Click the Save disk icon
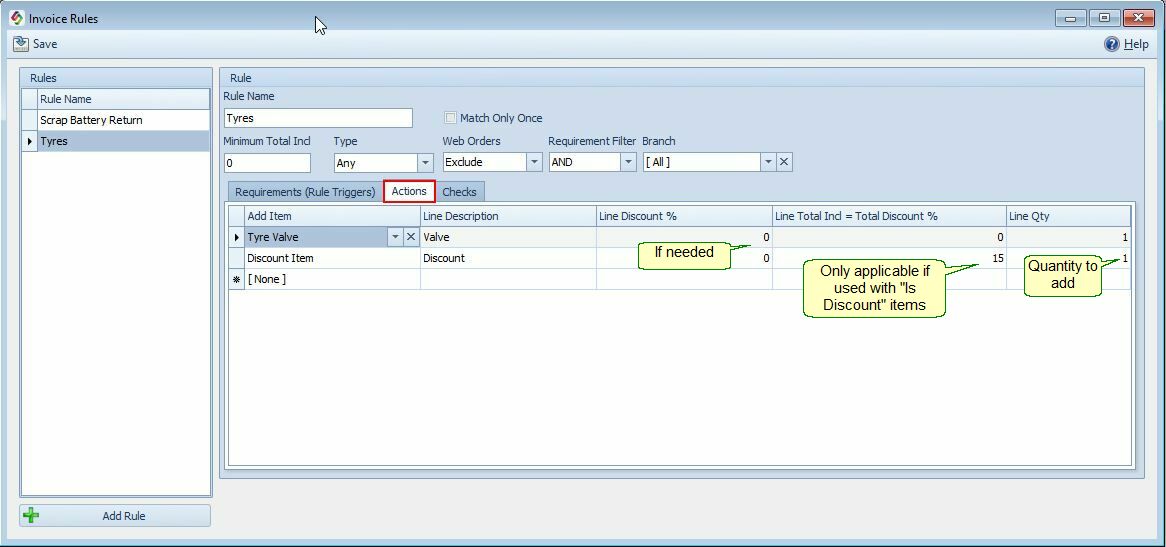 coord(20,44)
